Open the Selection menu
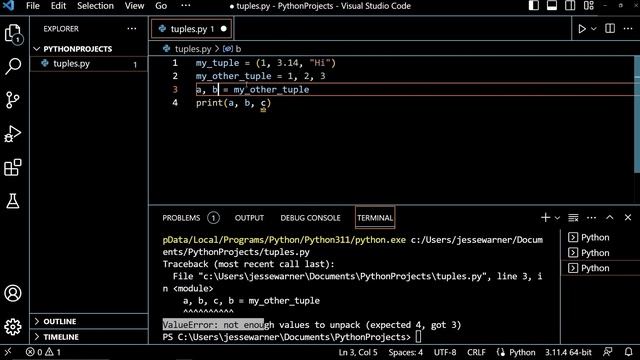The height and width of the screenshot is (360, 640). tap(96, 6)
